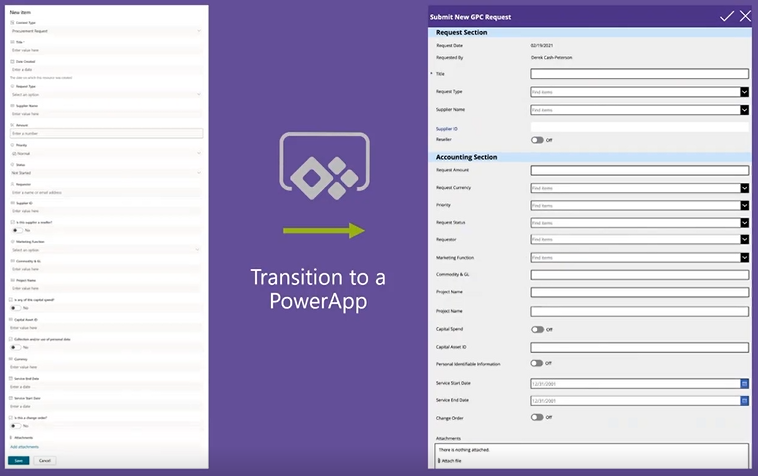Toggle the Capital Spend switch
The height and width of the screenshot is (476, 758).
537,329
